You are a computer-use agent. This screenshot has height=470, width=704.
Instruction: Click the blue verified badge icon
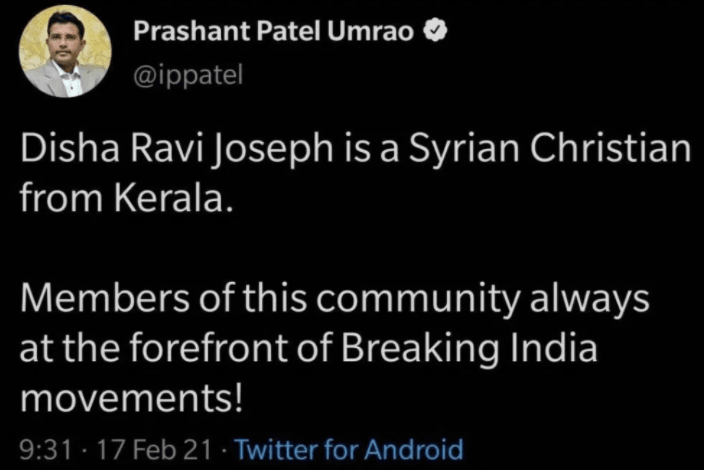click(x=436, y=32)
